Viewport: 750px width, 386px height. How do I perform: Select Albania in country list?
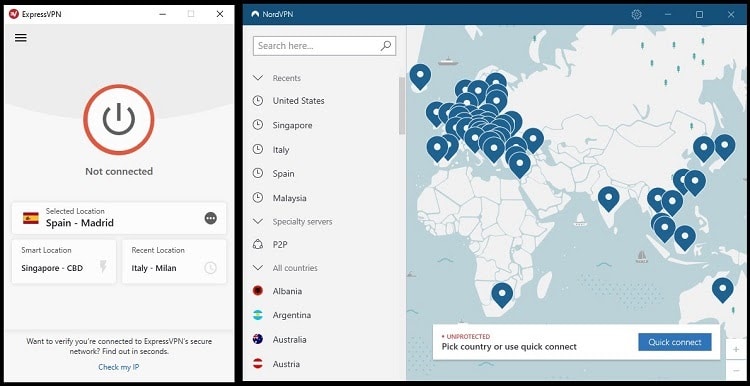pos(287,291)
